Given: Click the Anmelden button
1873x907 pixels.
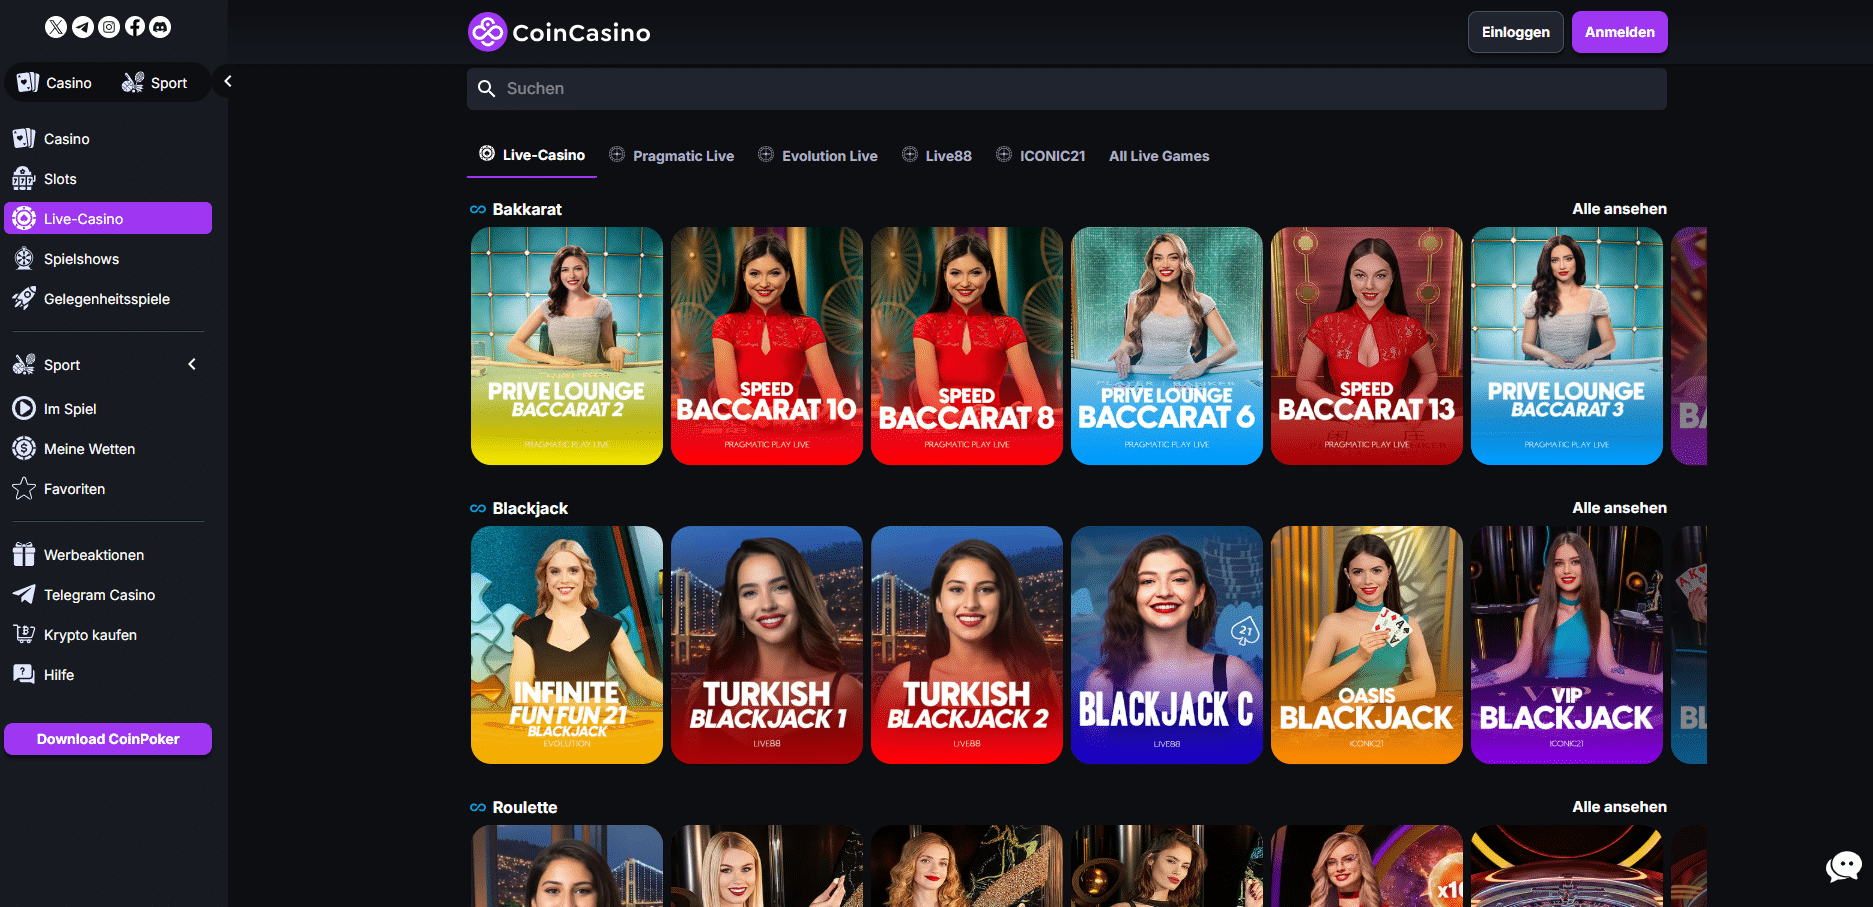Looking at the screenshot, I should coord(1619,32).
